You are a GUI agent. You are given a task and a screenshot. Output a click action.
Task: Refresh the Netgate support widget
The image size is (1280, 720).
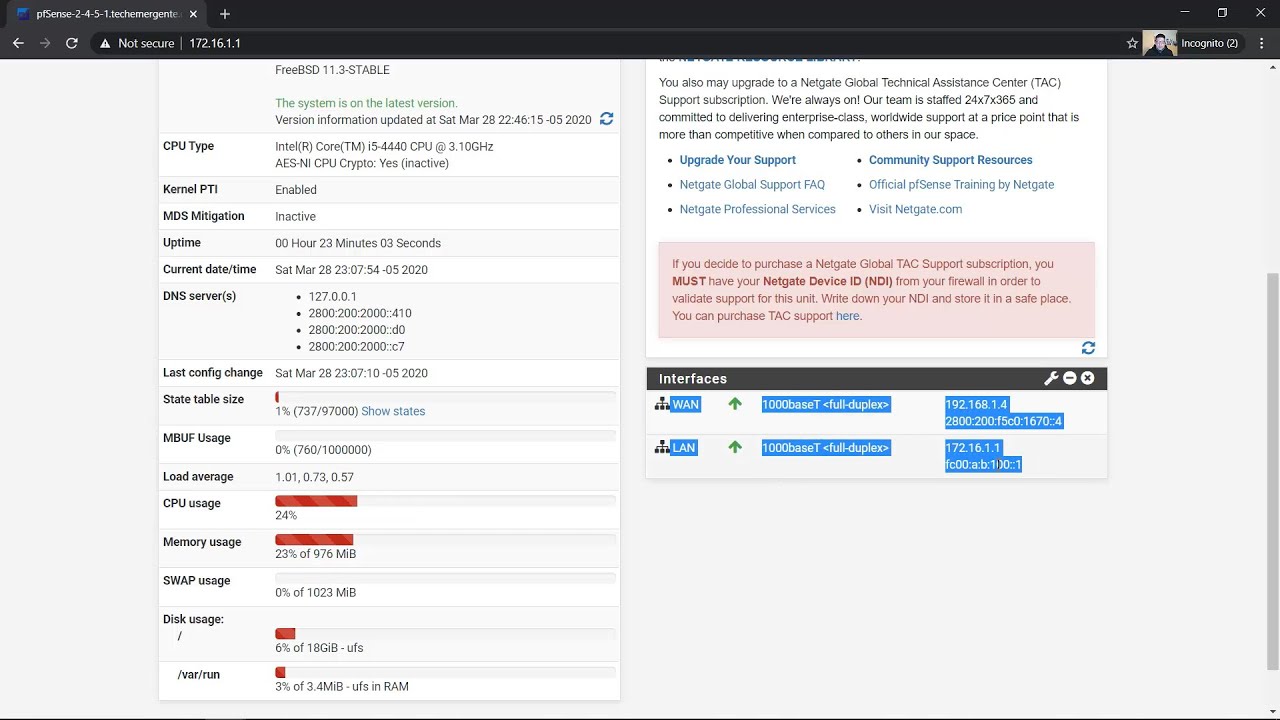(x=1088, y=348)
